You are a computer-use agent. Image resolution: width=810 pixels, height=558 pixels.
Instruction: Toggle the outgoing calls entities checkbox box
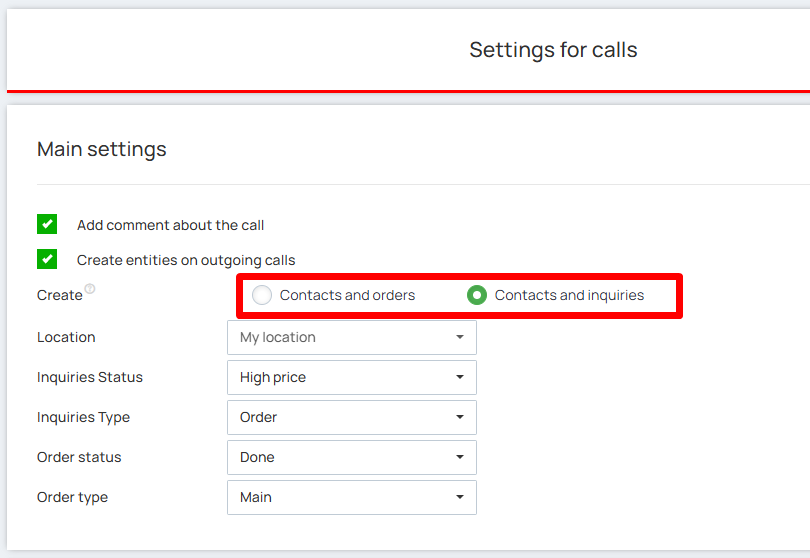[47, 259]
